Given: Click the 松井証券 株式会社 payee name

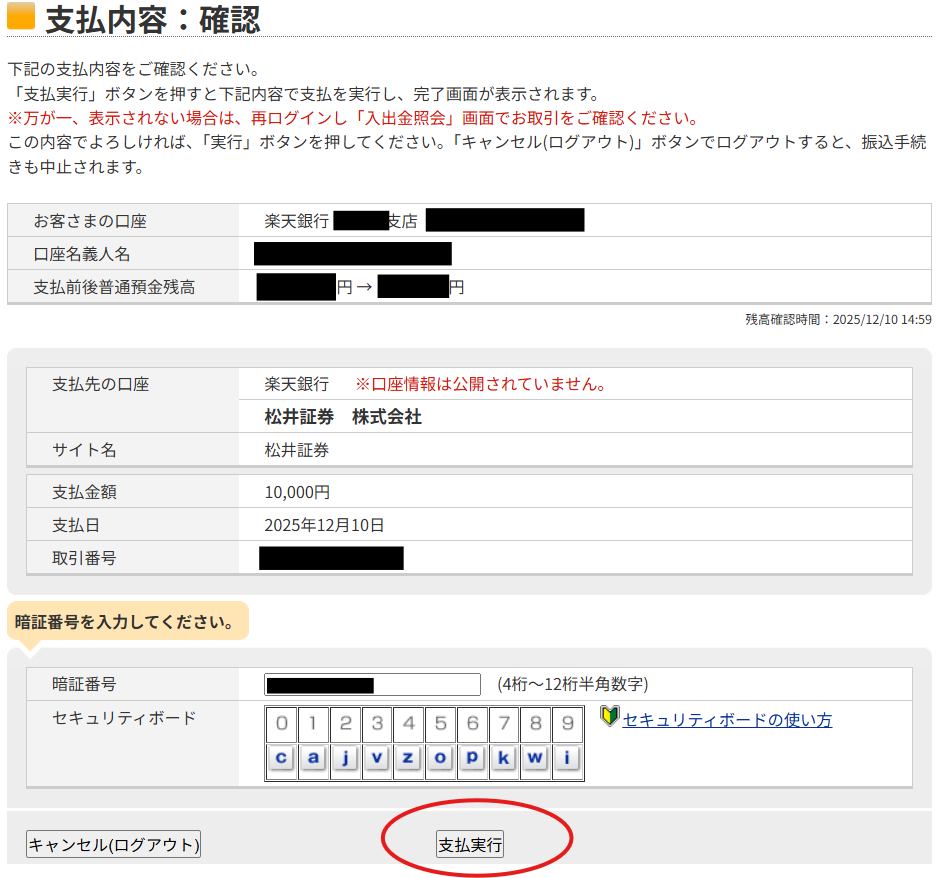Looking at the screenshot, I should 343,417.
